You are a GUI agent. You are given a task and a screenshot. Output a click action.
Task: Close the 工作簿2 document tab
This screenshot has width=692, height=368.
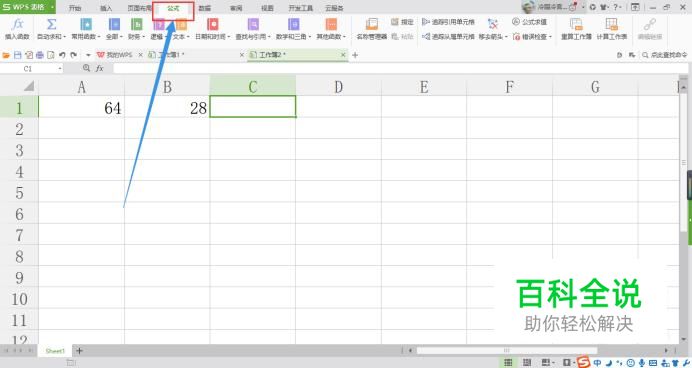[x=343, y=55]
